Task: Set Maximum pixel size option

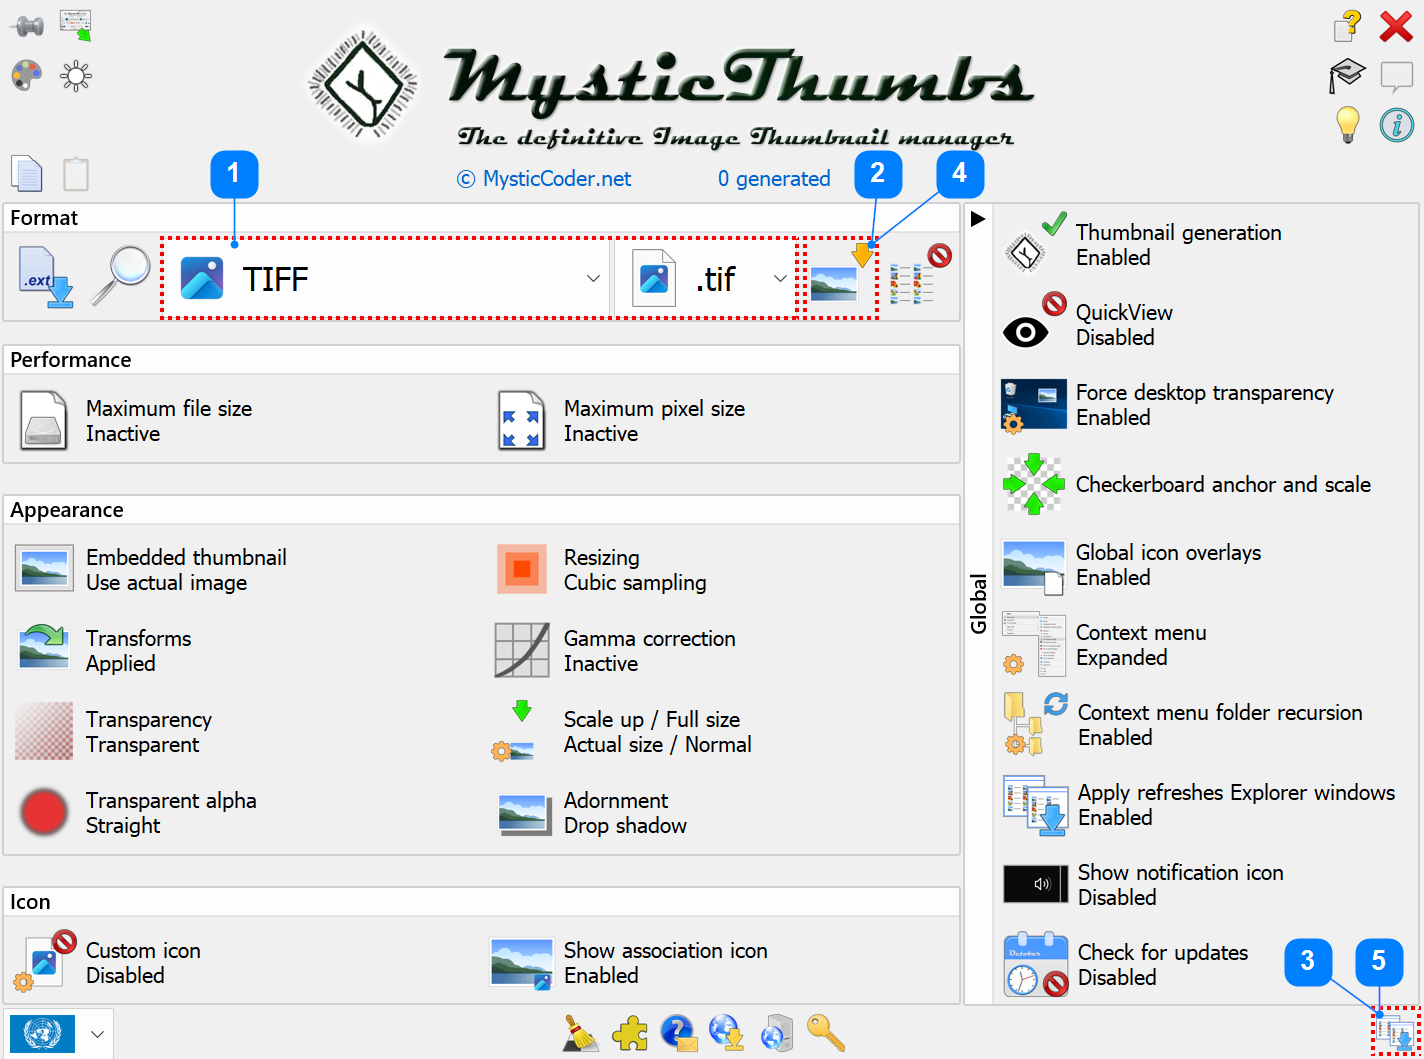Action: [x=621, y=421]
